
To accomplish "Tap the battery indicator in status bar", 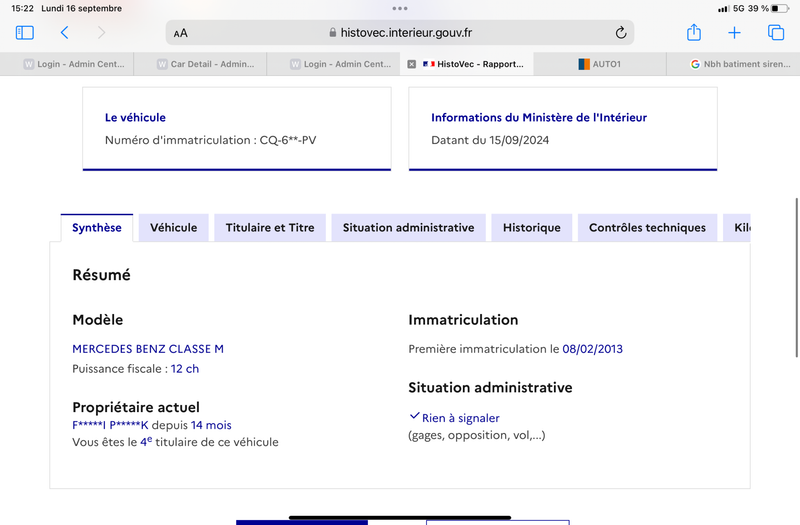I will click(x=779, y=8).
